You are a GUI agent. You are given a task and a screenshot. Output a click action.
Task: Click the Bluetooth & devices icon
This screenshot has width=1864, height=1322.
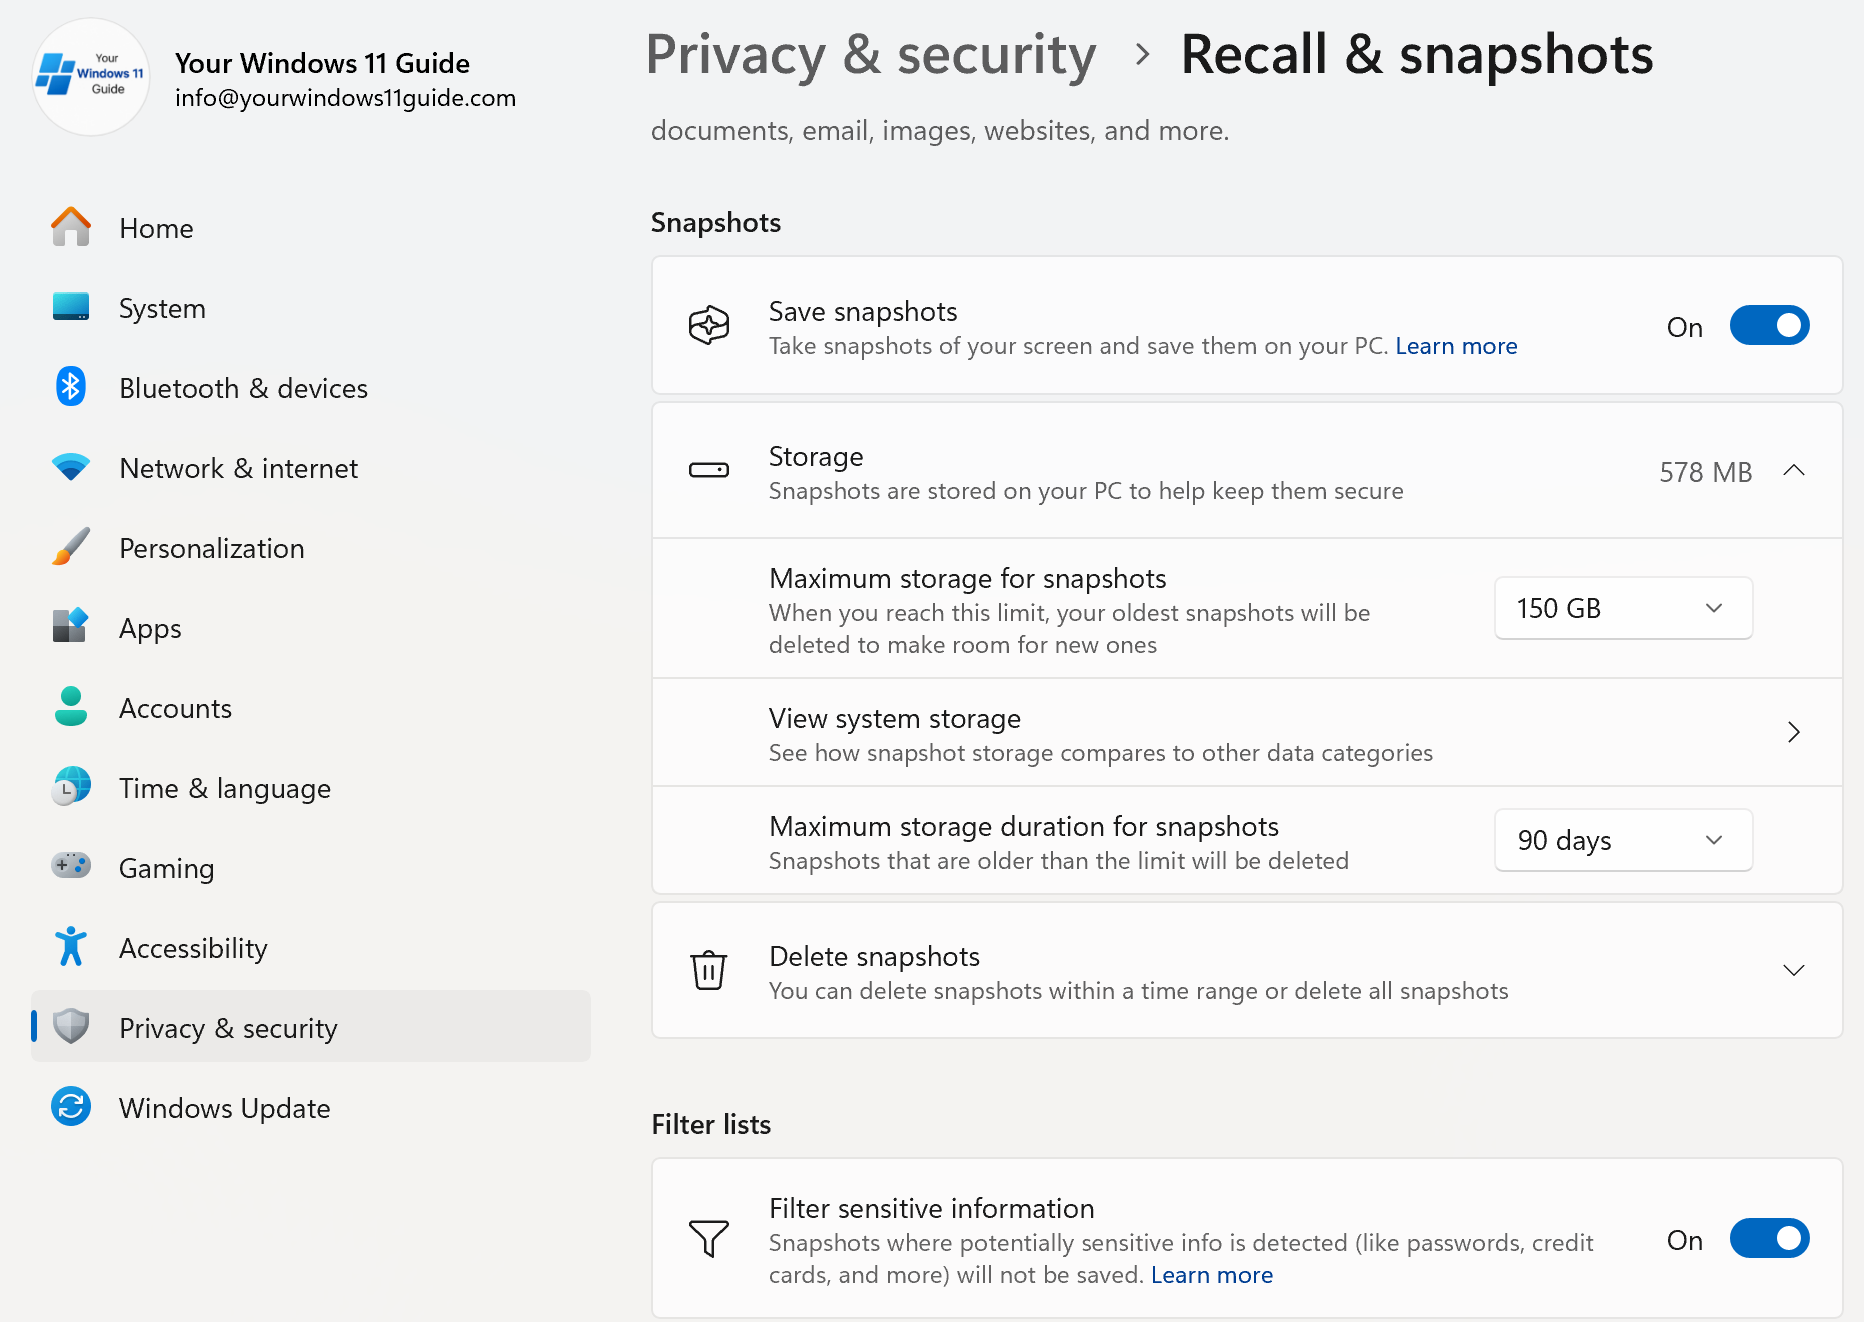click(71, 387)
